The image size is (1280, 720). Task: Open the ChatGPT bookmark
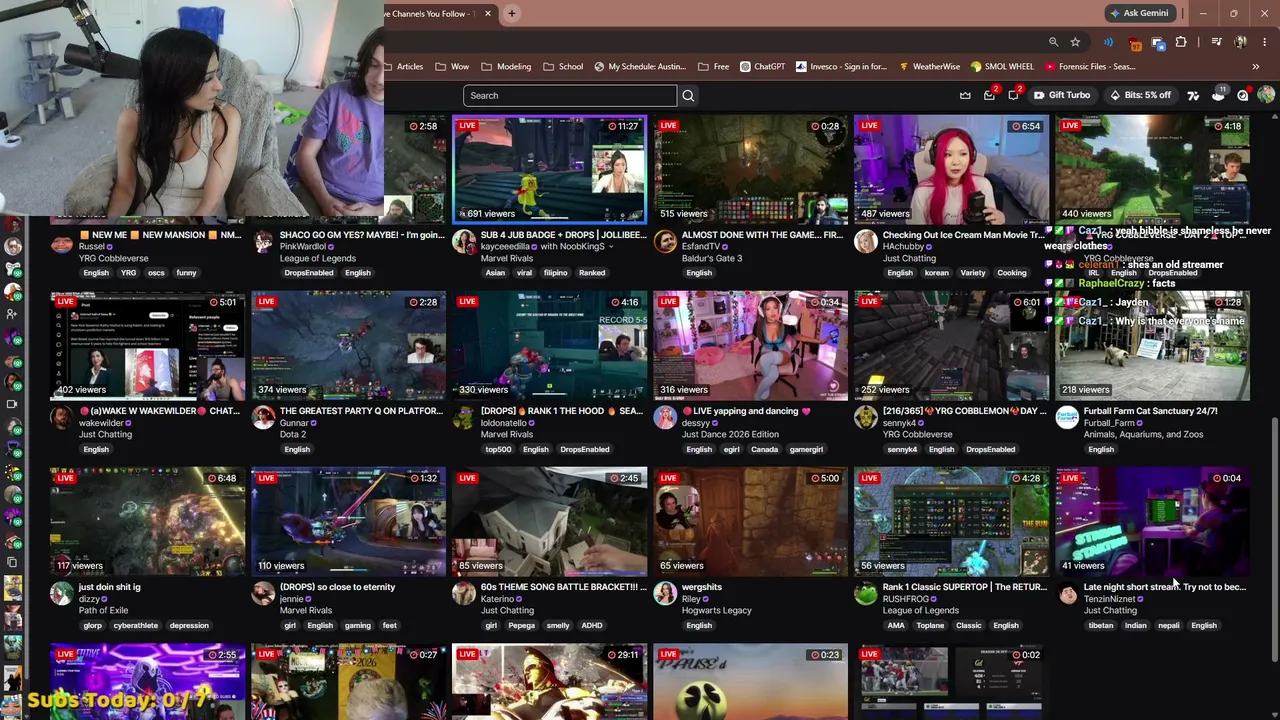[762, 67]
